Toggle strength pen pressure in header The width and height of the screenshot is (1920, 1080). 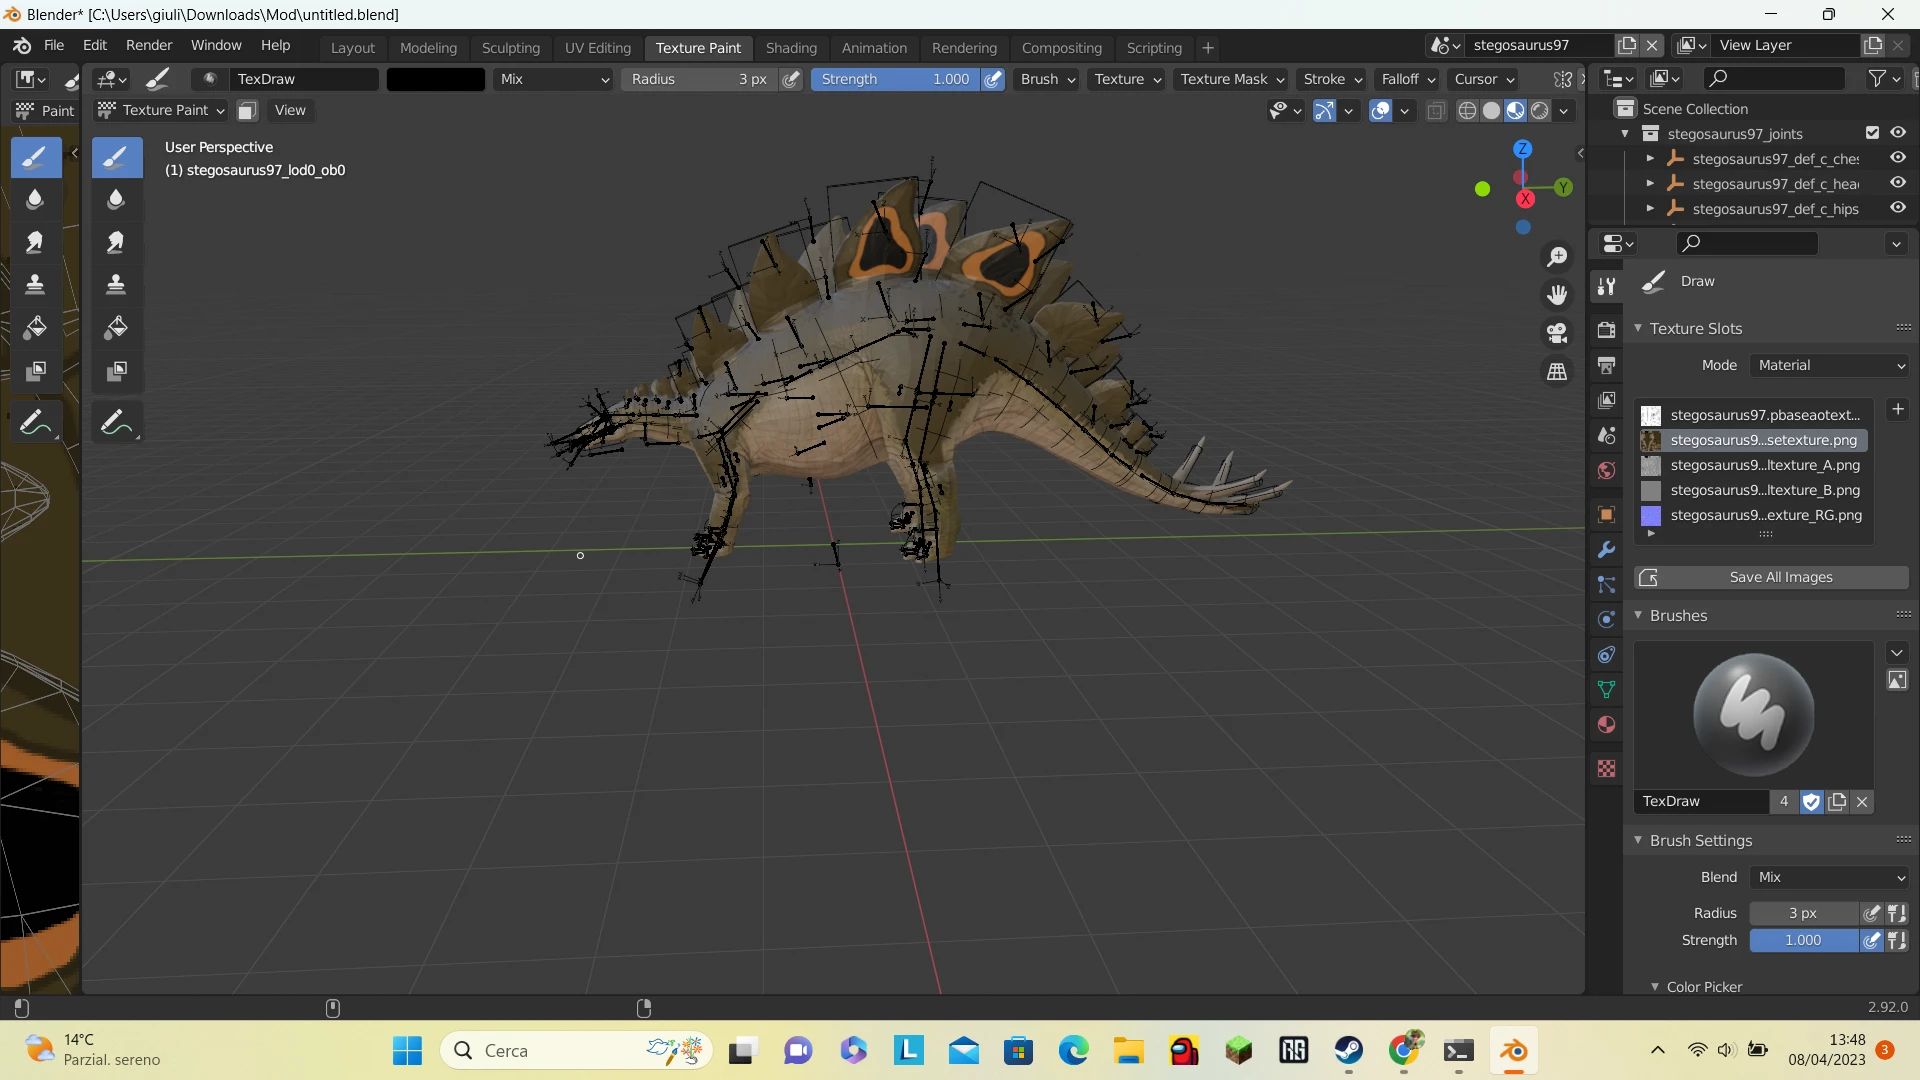993,79
